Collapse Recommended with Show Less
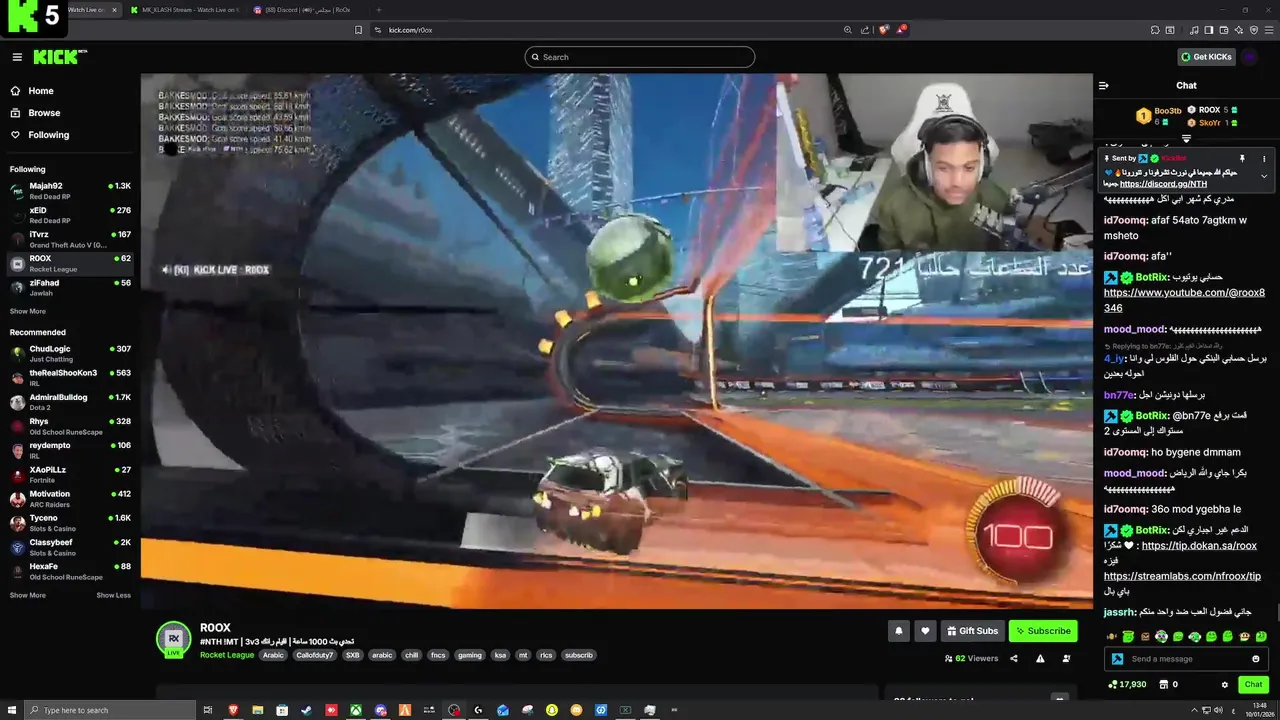 point(113,595)
